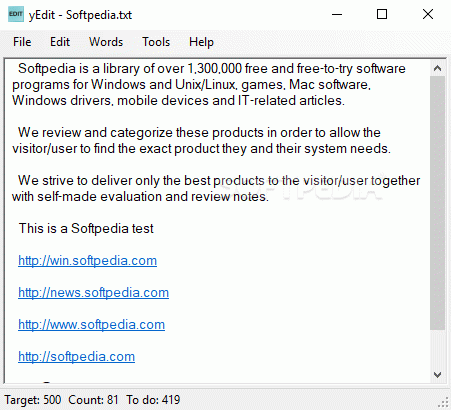The image size is (451, 410).
Task: Open the Help menu
Action: [201, 42]
